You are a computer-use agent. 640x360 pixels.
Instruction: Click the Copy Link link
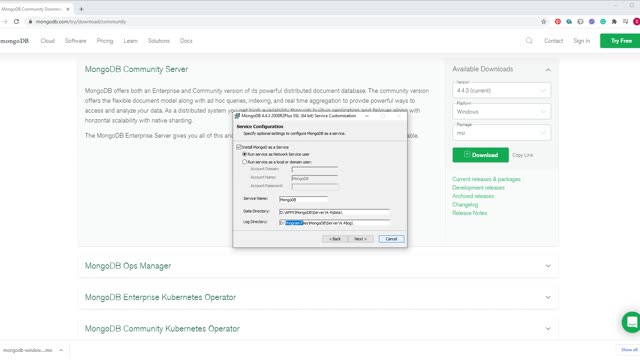(523, 156)
